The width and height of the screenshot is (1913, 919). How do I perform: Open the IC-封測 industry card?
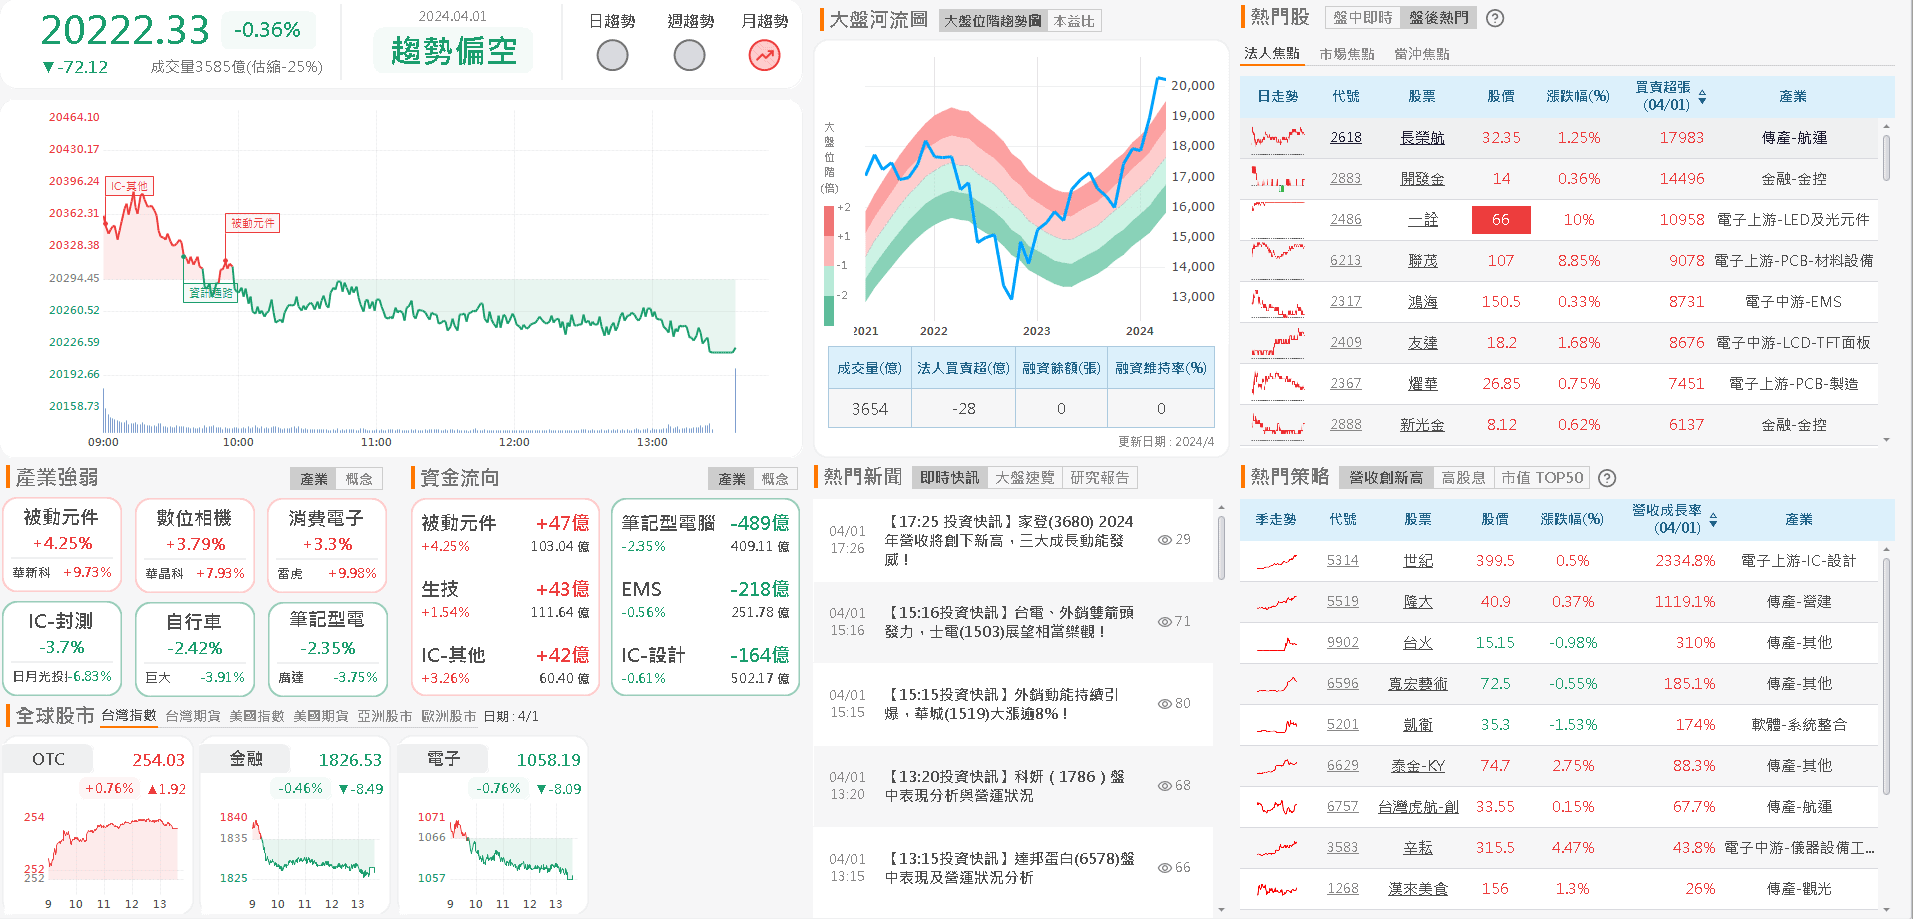click(x=62, y=648)
